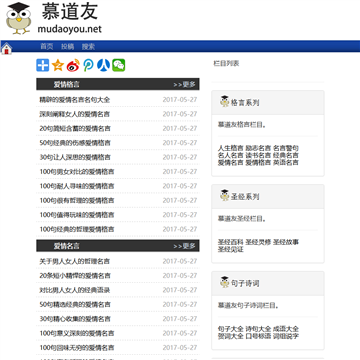The height and width of the screenshot is (360, 360).
Task: Click the owl icon beside 圣经系列
Action: coord(225,195)
